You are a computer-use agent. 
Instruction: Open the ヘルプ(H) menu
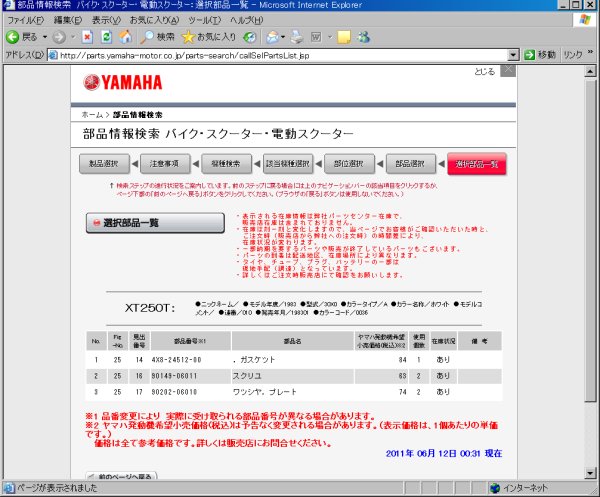coord(247,20)
